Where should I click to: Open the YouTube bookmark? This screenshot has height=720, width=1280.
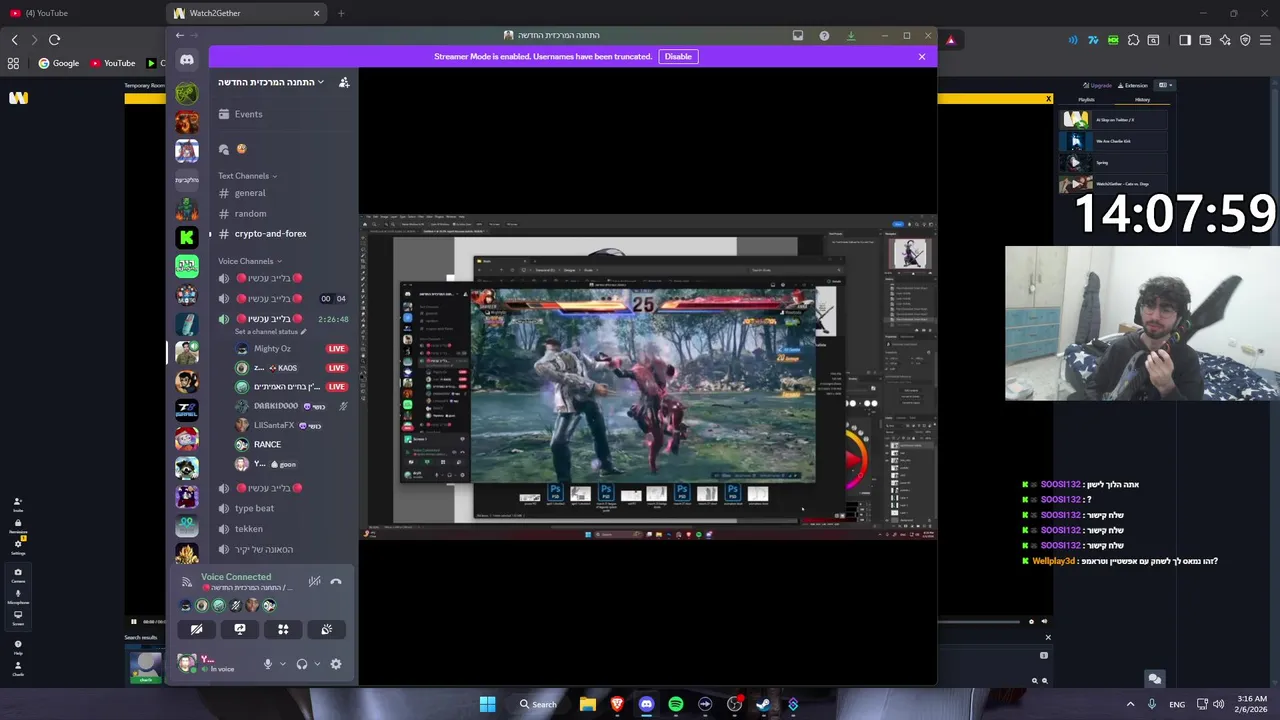(113, 63)
